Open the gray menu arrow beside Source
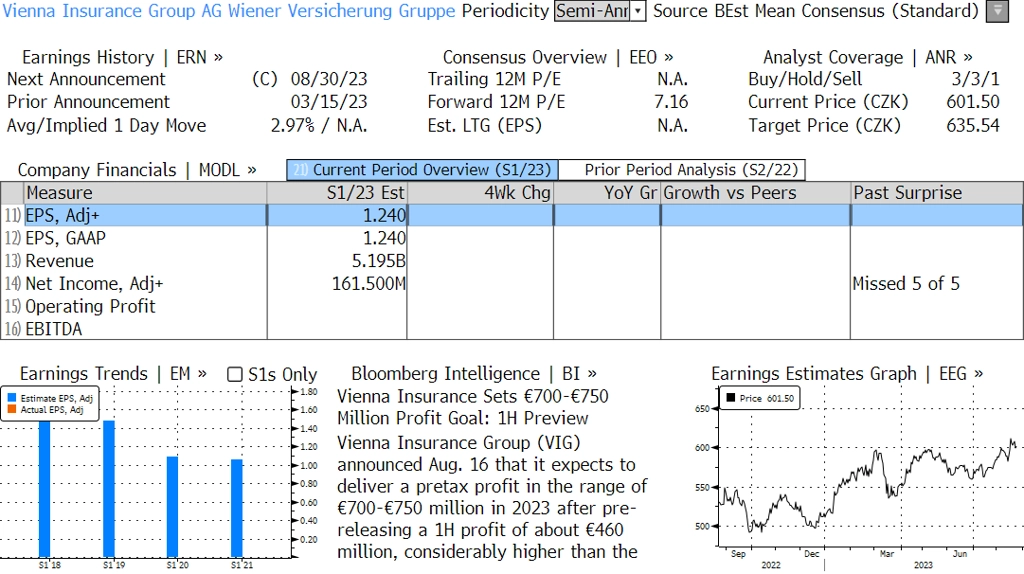The image size is (1024, 574). (997, 11)
